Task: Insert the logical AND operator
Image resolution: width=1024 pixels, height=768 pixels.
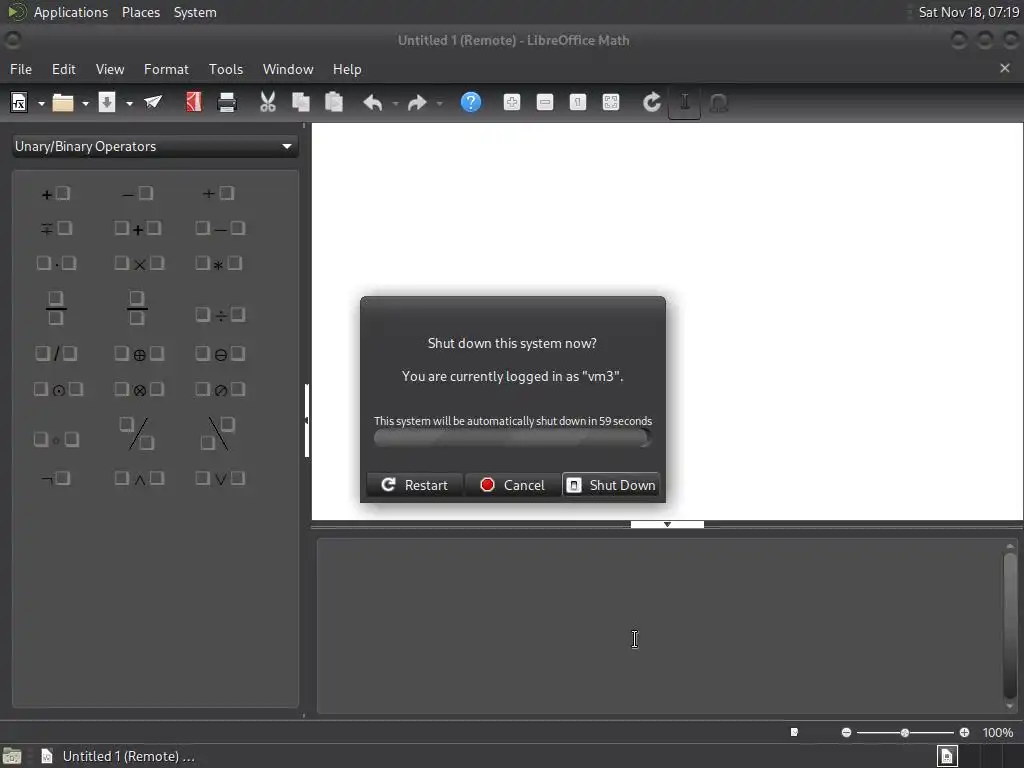Action: [138, 479]
